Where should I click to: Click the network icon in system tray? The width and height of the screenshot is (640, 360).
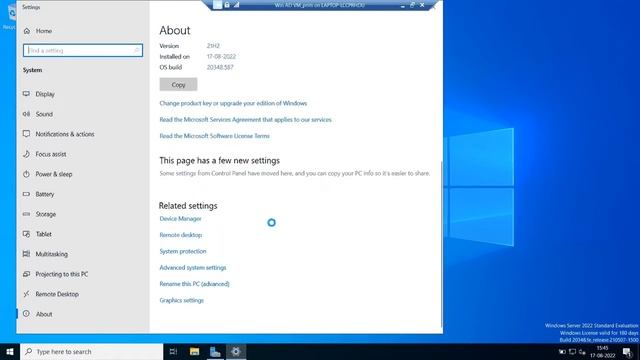(582, 351)
